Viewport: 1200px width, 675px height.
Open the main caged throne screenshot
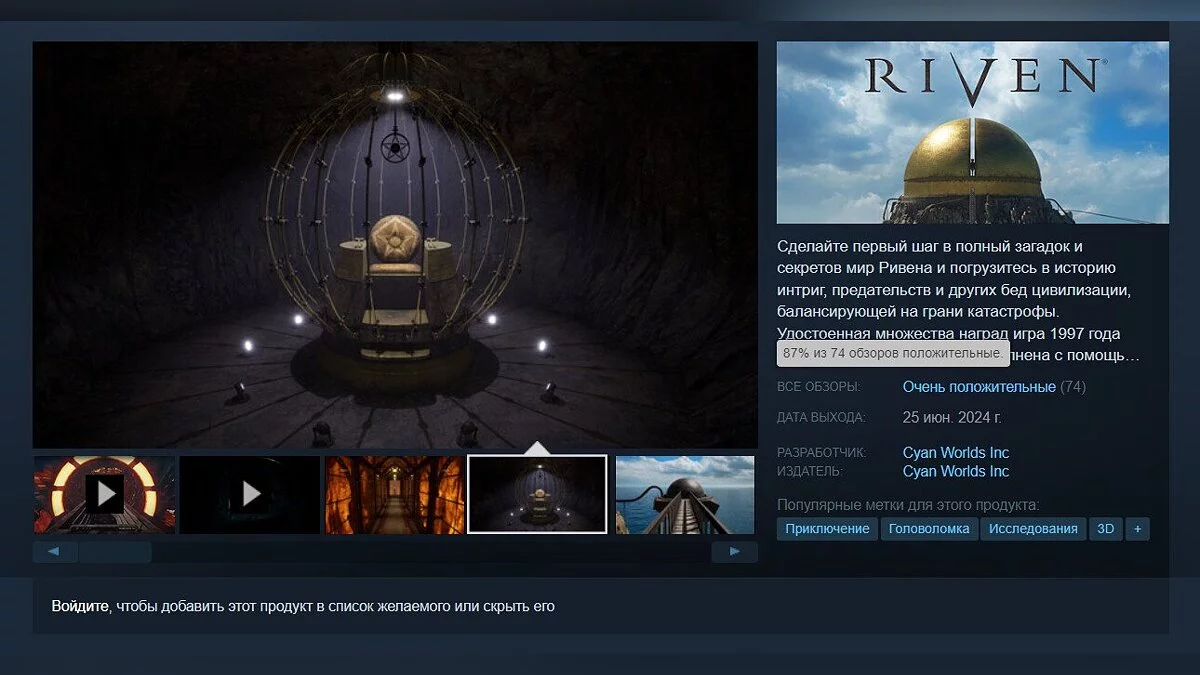click(395, 244)
